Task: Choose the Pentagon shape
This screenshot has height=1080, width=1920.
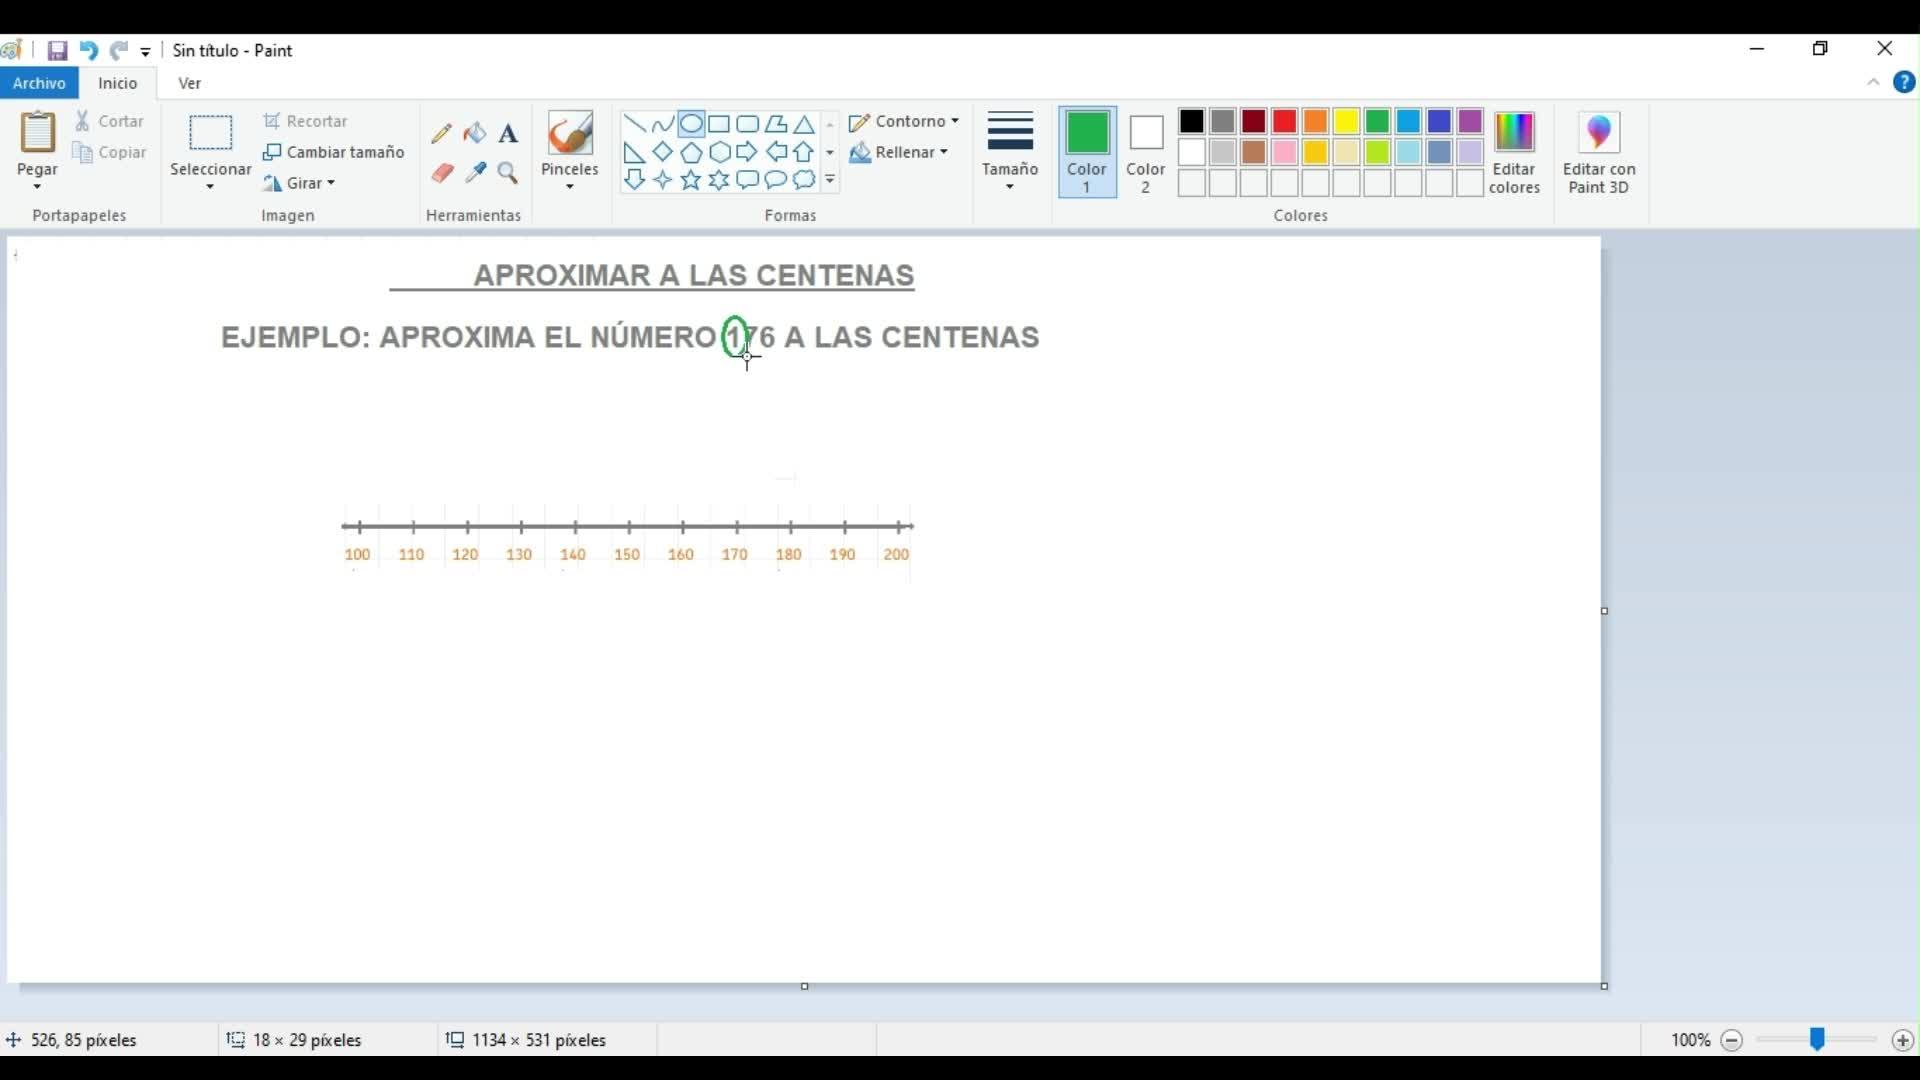Action: pos(691,152)
